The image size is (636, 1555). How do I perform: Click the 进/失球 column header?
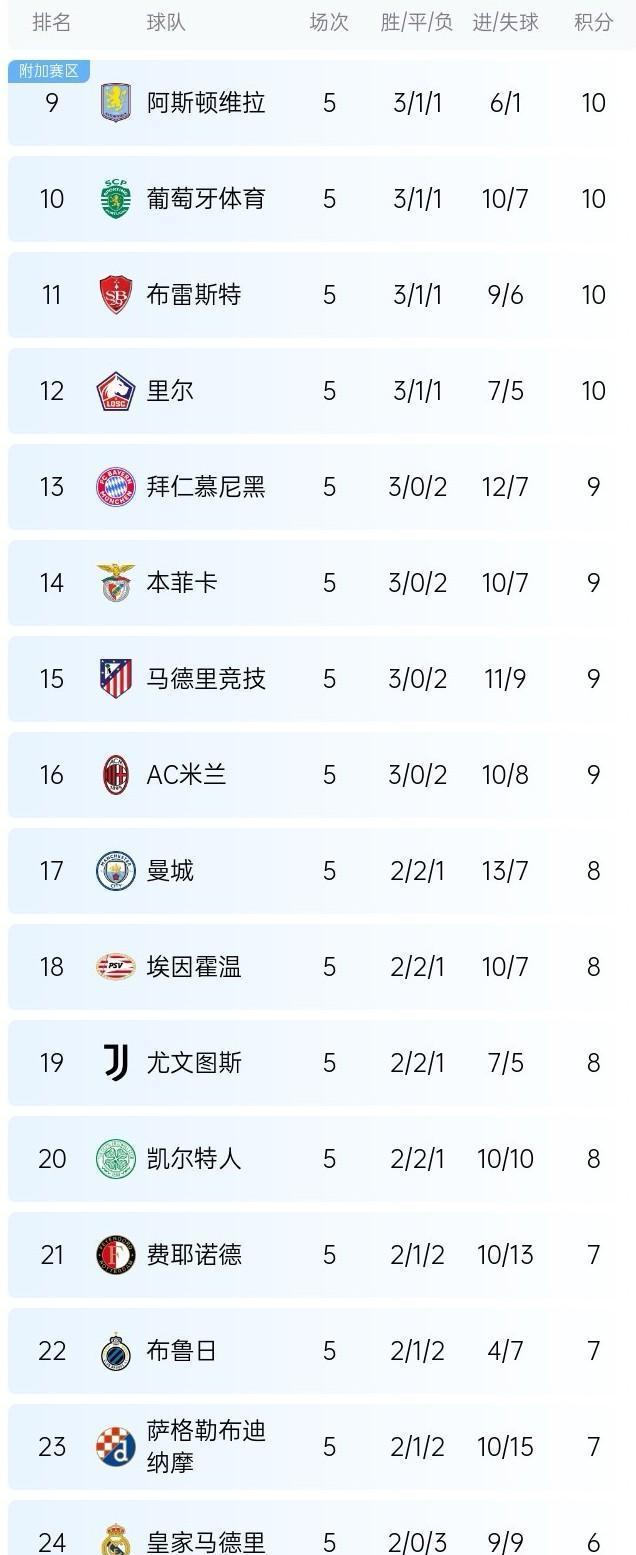coord(506,22)
